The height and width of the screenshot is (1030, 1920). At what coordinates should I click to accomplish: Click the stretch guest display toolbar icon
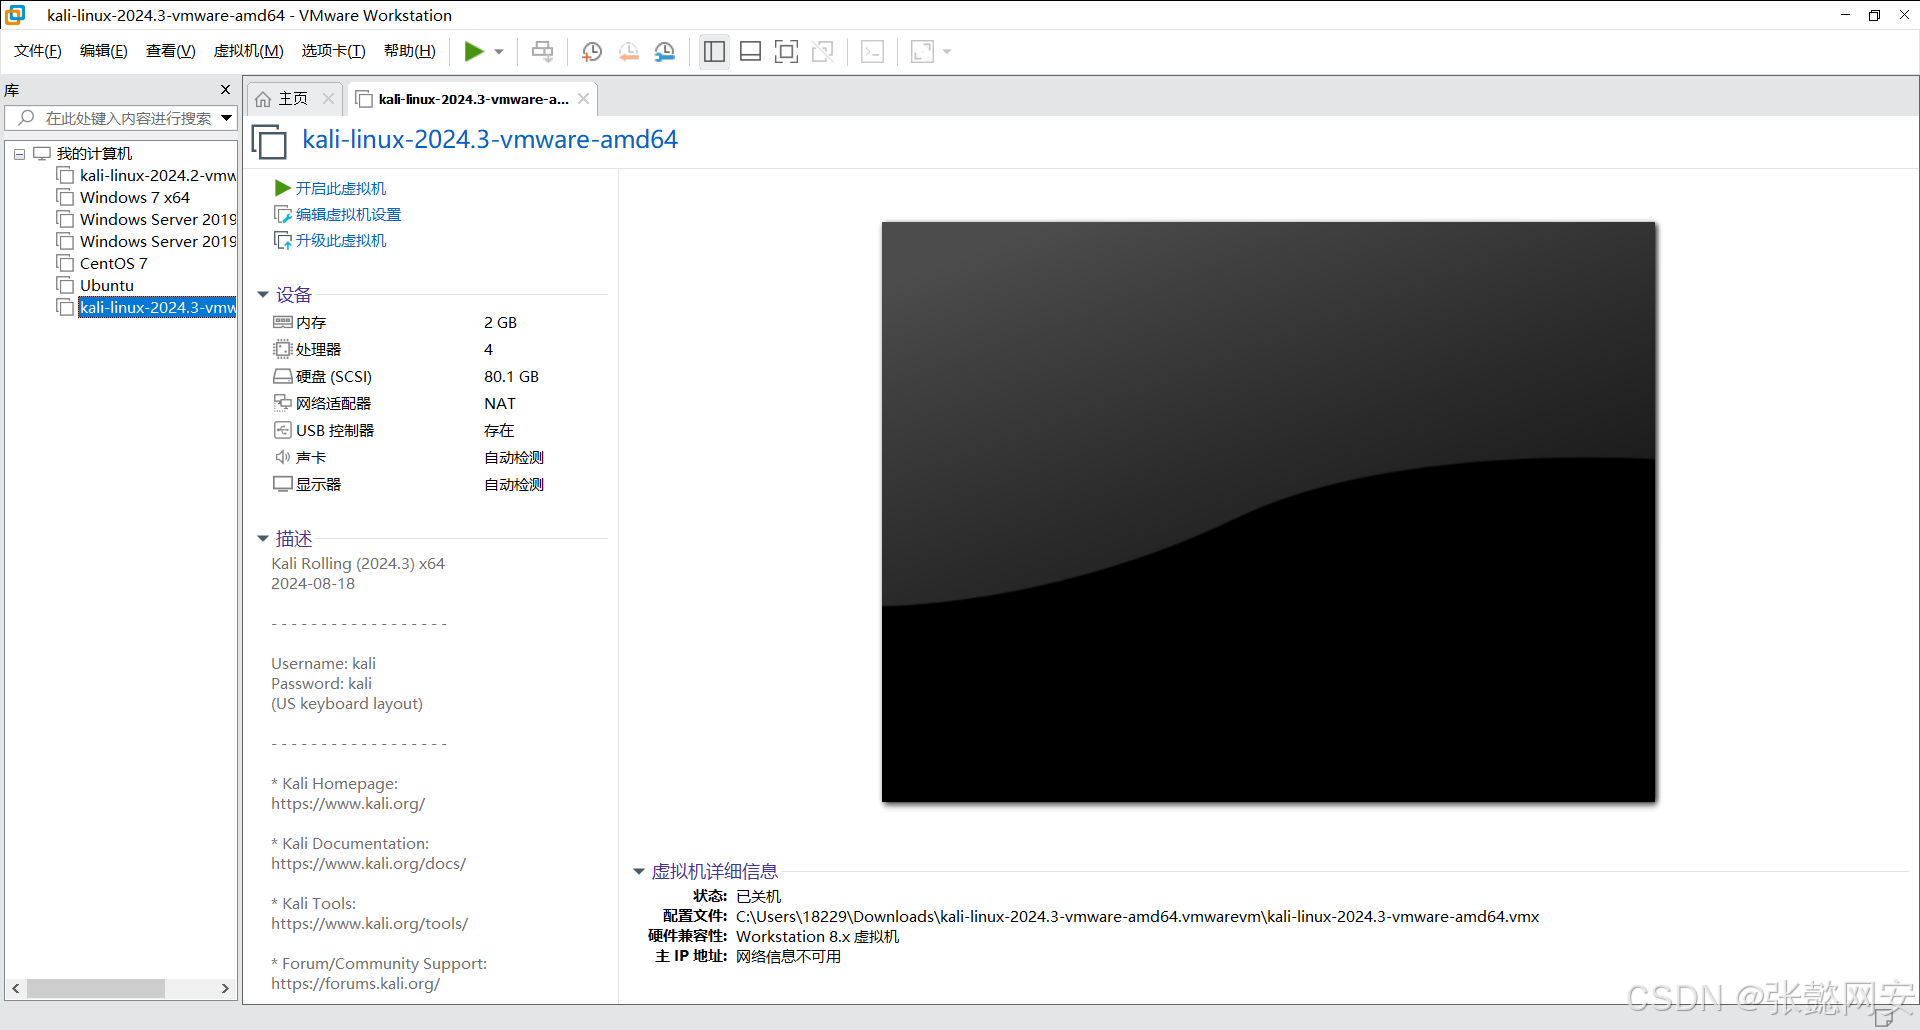(x=922, y=51)
